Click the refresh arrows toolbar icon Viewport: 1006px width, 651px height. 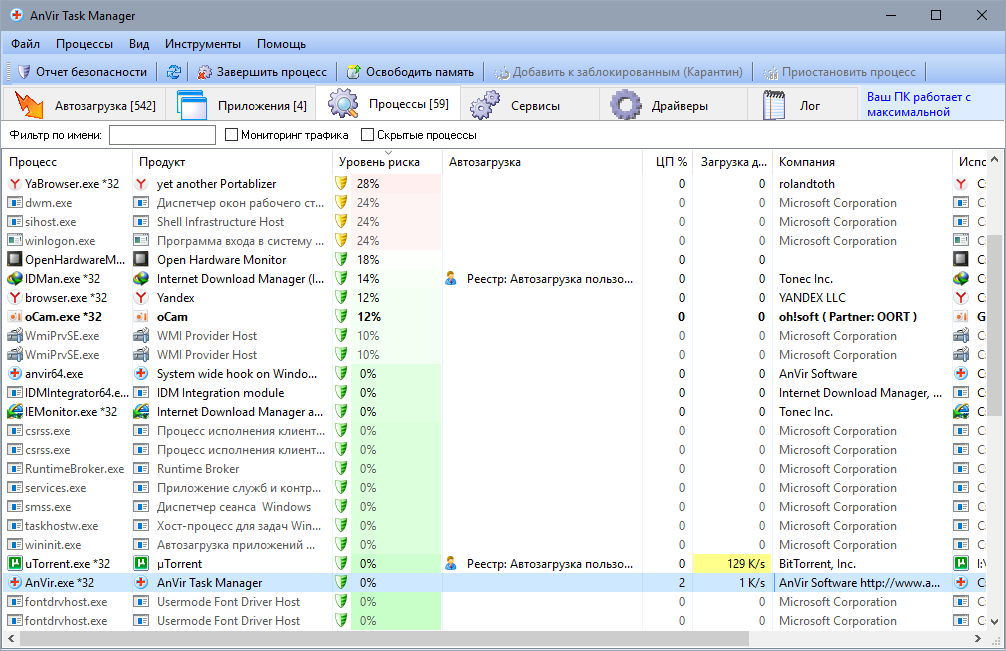173,72
